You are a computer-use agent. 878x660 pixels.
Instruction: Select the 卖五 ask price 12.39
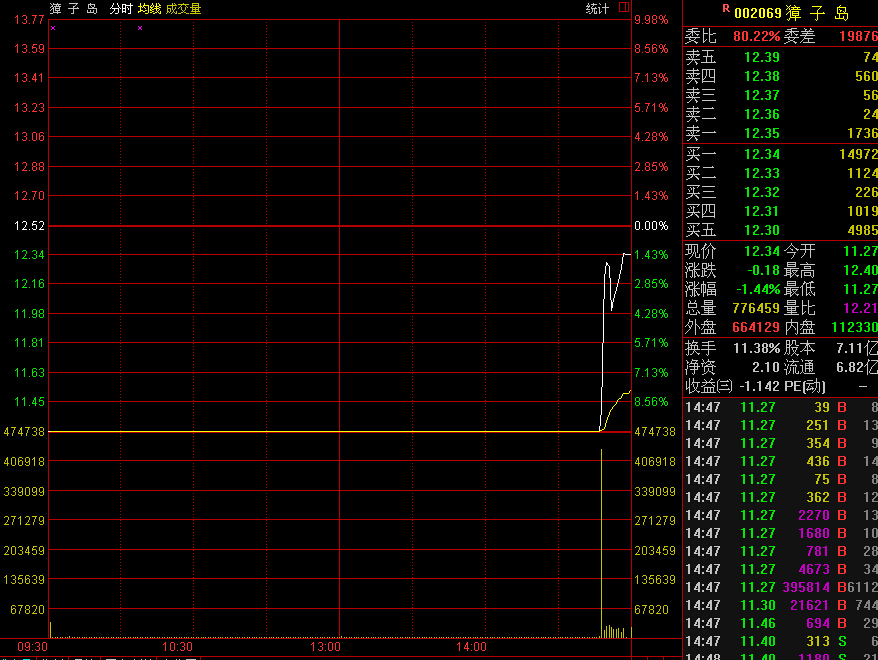762,57
